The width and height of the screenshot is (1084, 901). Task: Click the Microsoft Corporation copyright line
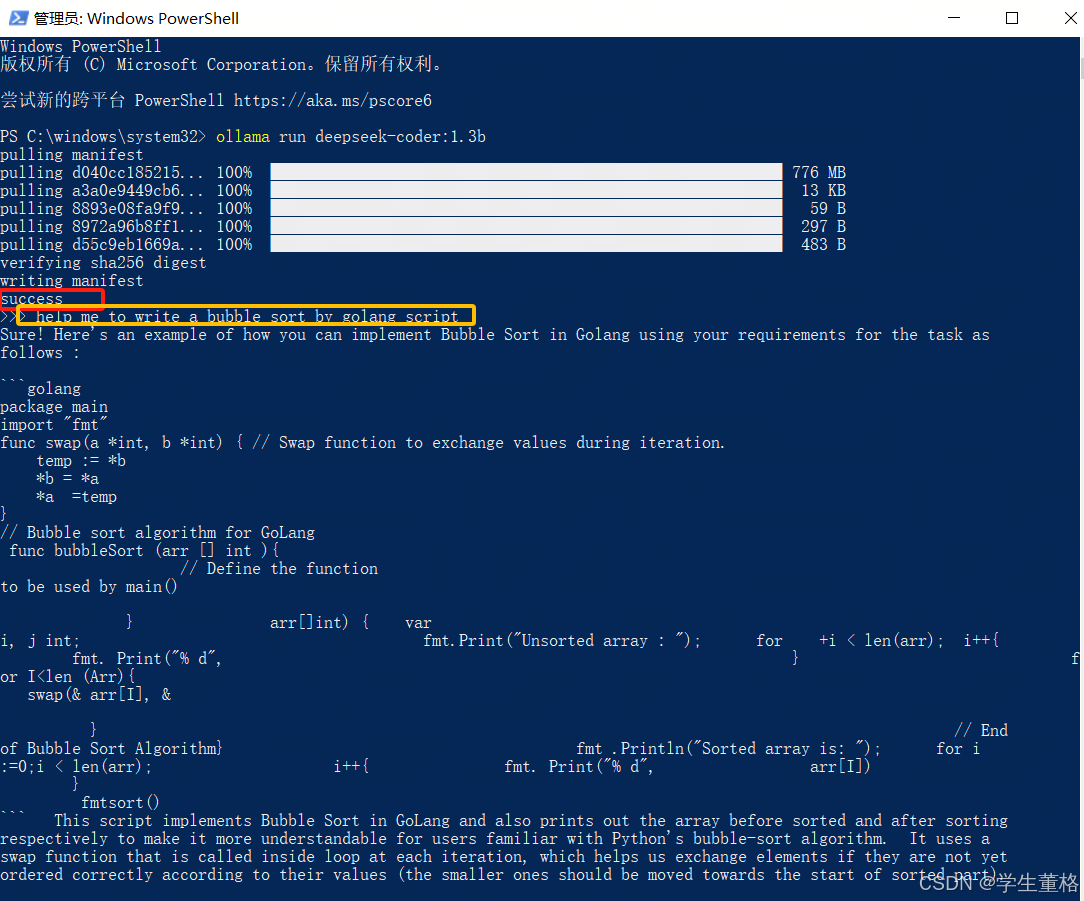coord(221,64)
